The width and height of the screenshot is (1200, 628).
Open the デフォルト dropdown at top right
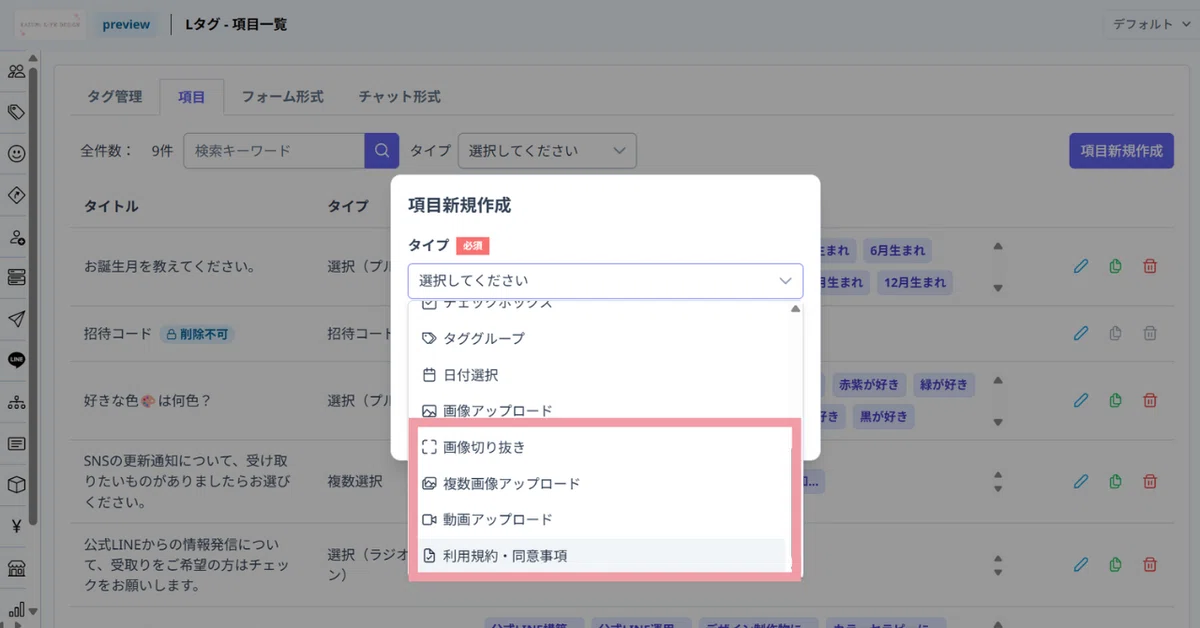click(1150, 24)
